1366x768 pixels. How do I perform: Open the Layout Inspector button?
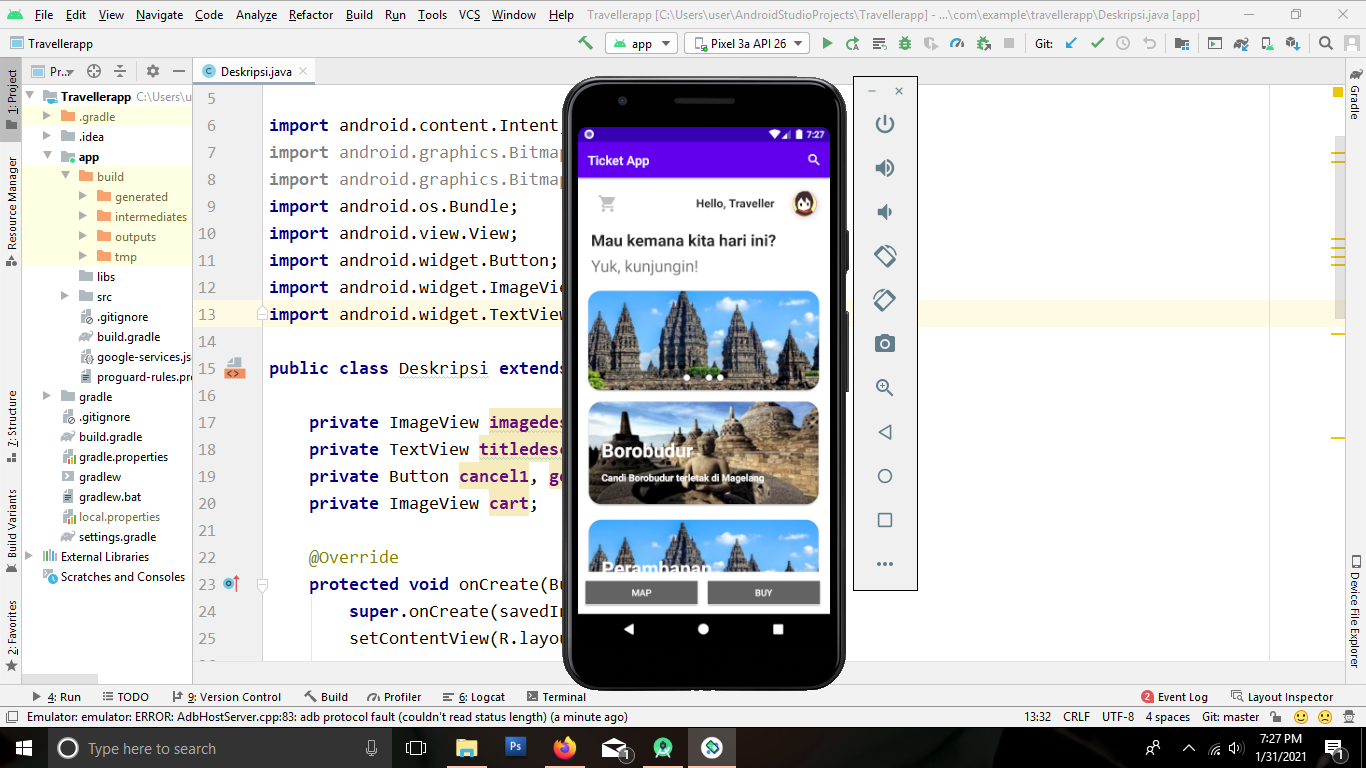[x=1281, y=697]
